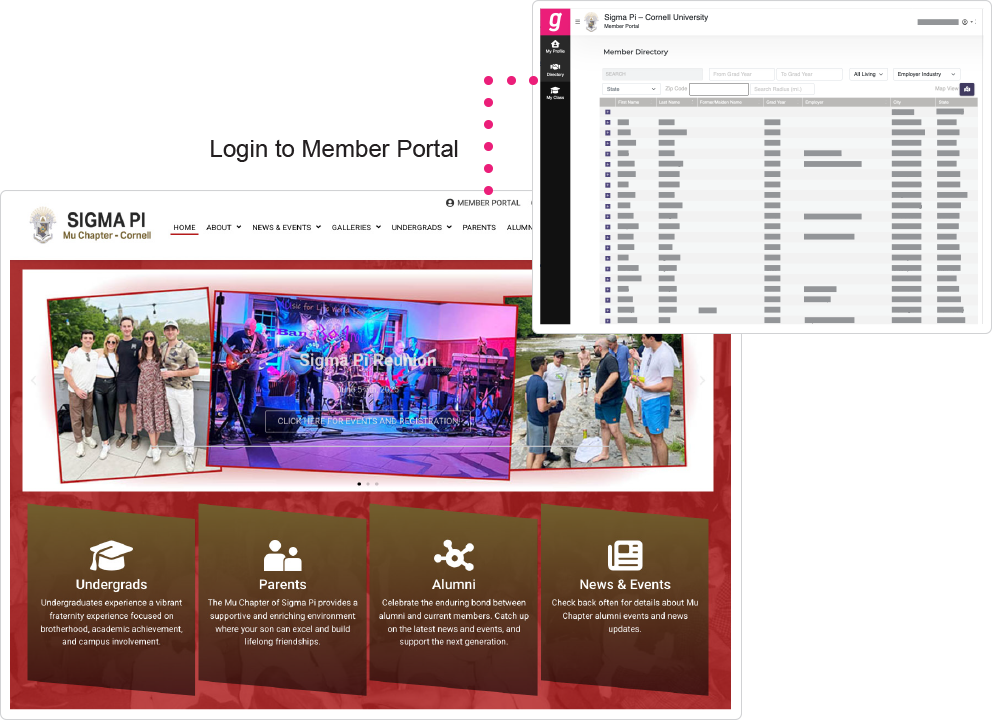This screenshot has width=992, height=720.
Task: Expand the GALLERIES menu chevron
Action: click(x=378, y=227)
